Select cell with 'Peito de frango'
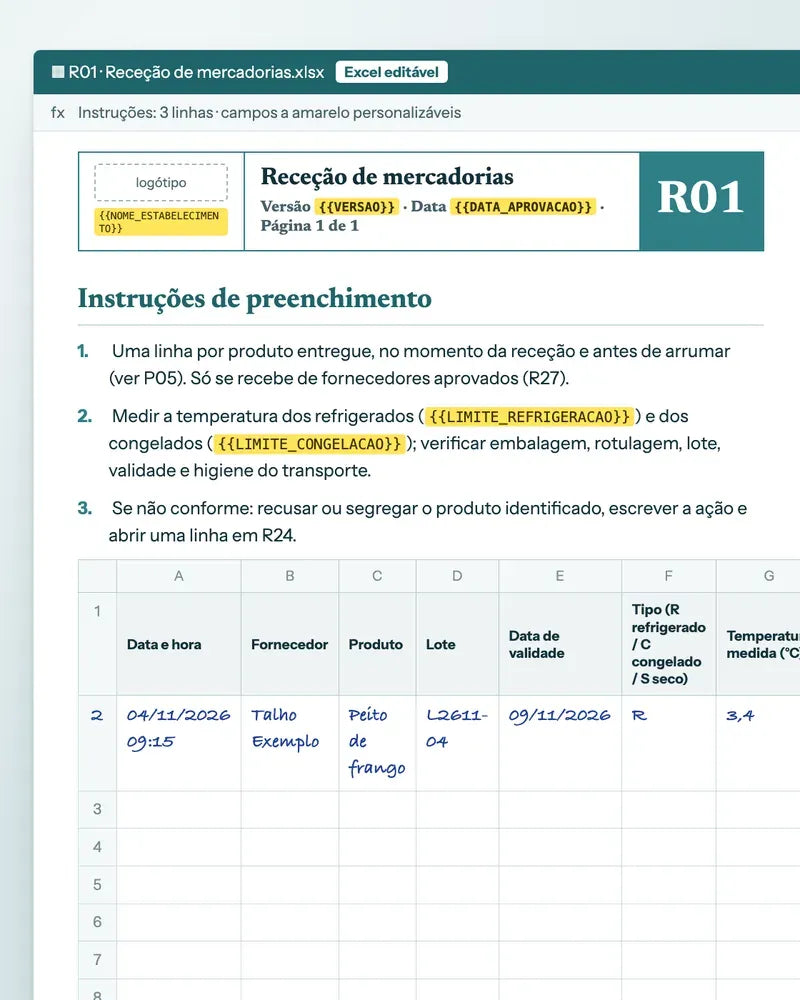 377,743
